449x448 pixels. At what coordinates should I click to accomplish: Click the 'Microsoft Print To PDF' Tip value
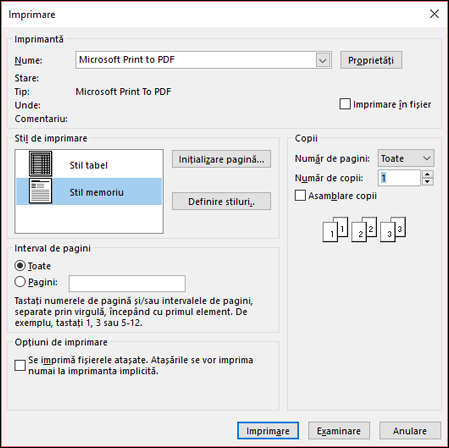(123, 92)
